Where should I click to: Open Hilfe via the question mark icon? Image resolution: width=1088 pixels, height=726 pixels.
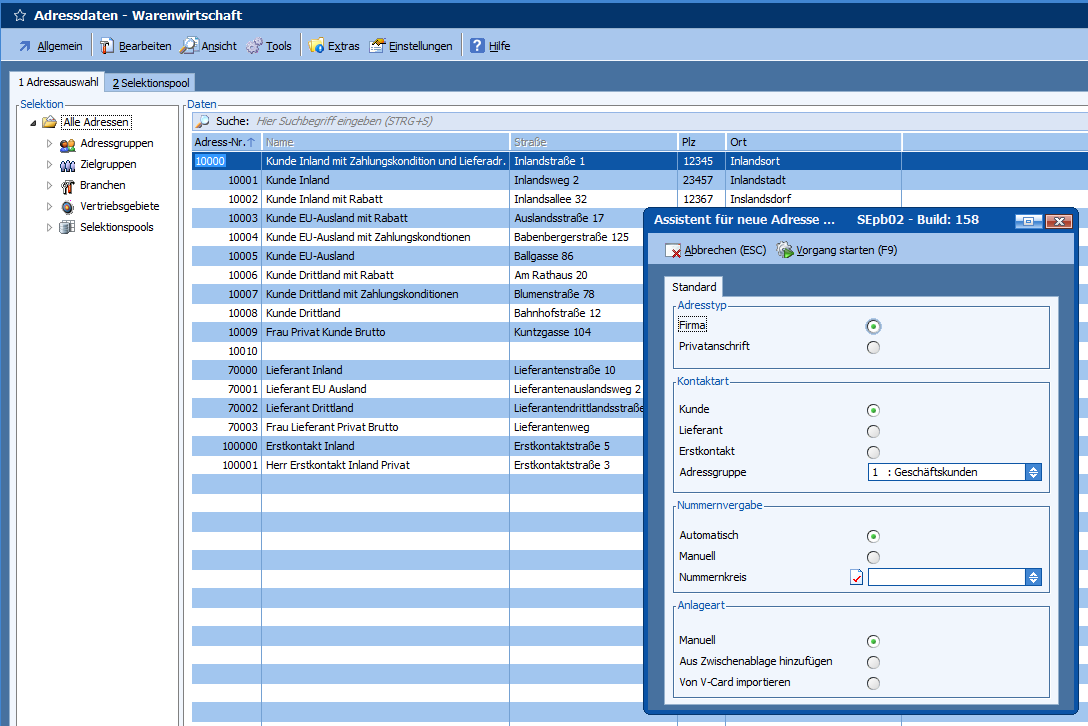[477, 46]
